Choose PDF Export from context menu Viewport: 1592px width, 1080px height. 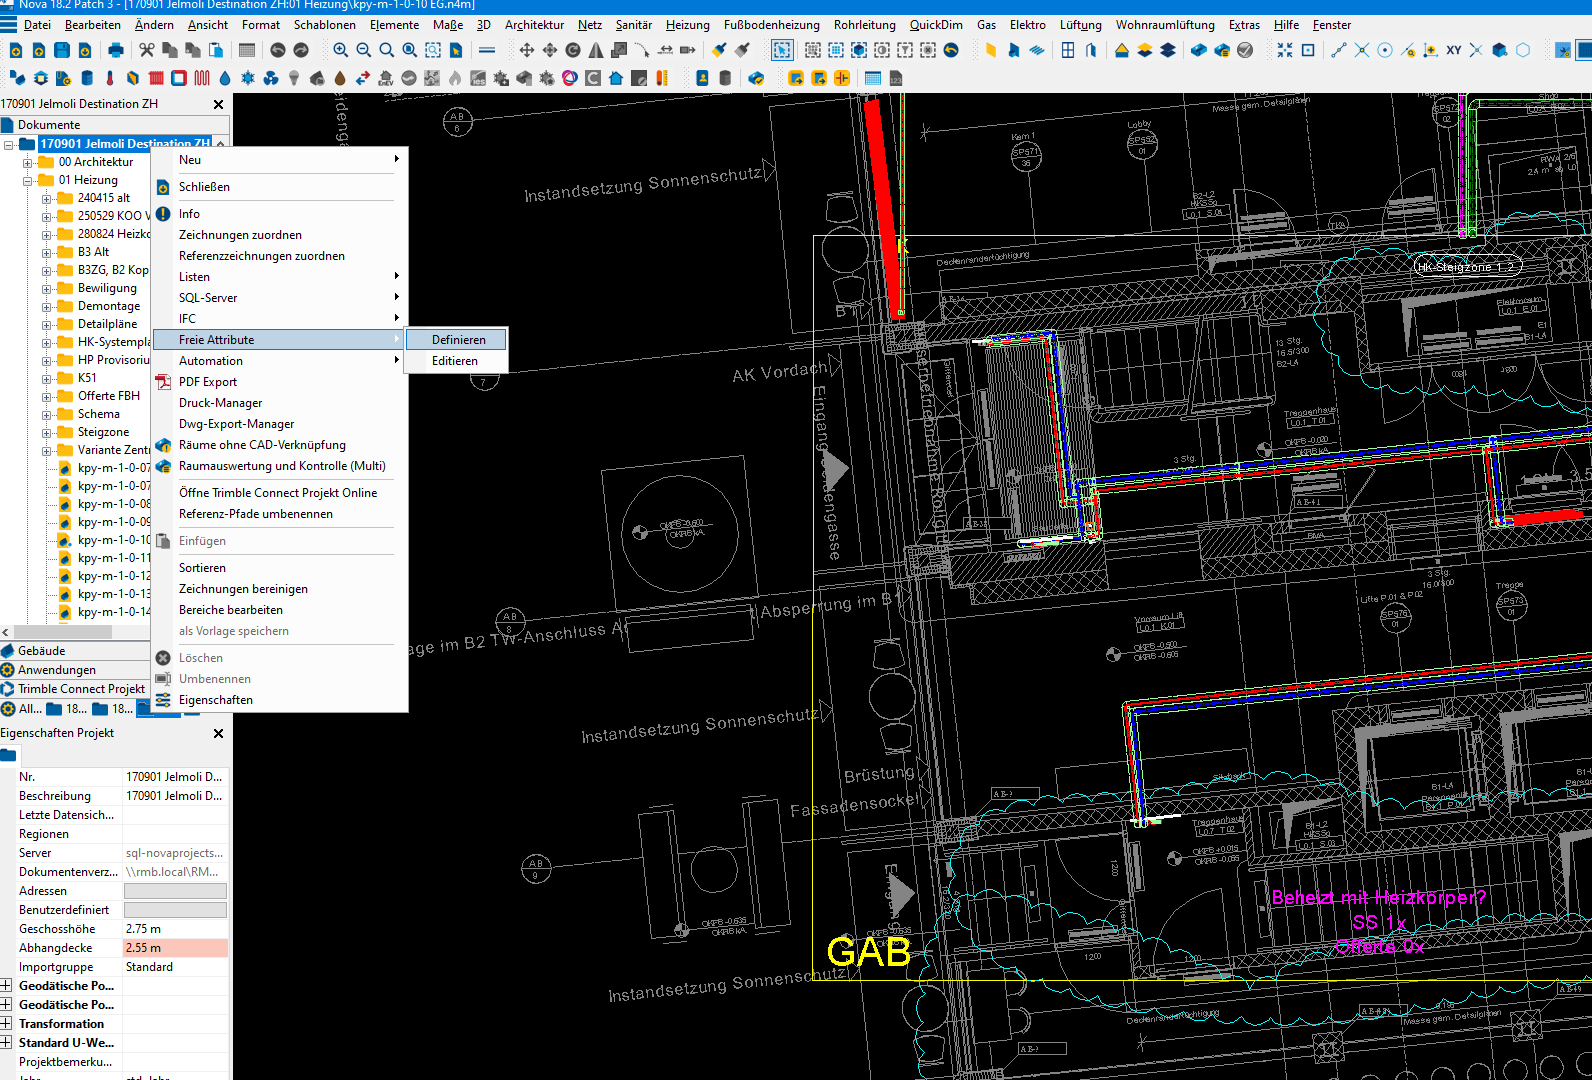tap(208, 382)
